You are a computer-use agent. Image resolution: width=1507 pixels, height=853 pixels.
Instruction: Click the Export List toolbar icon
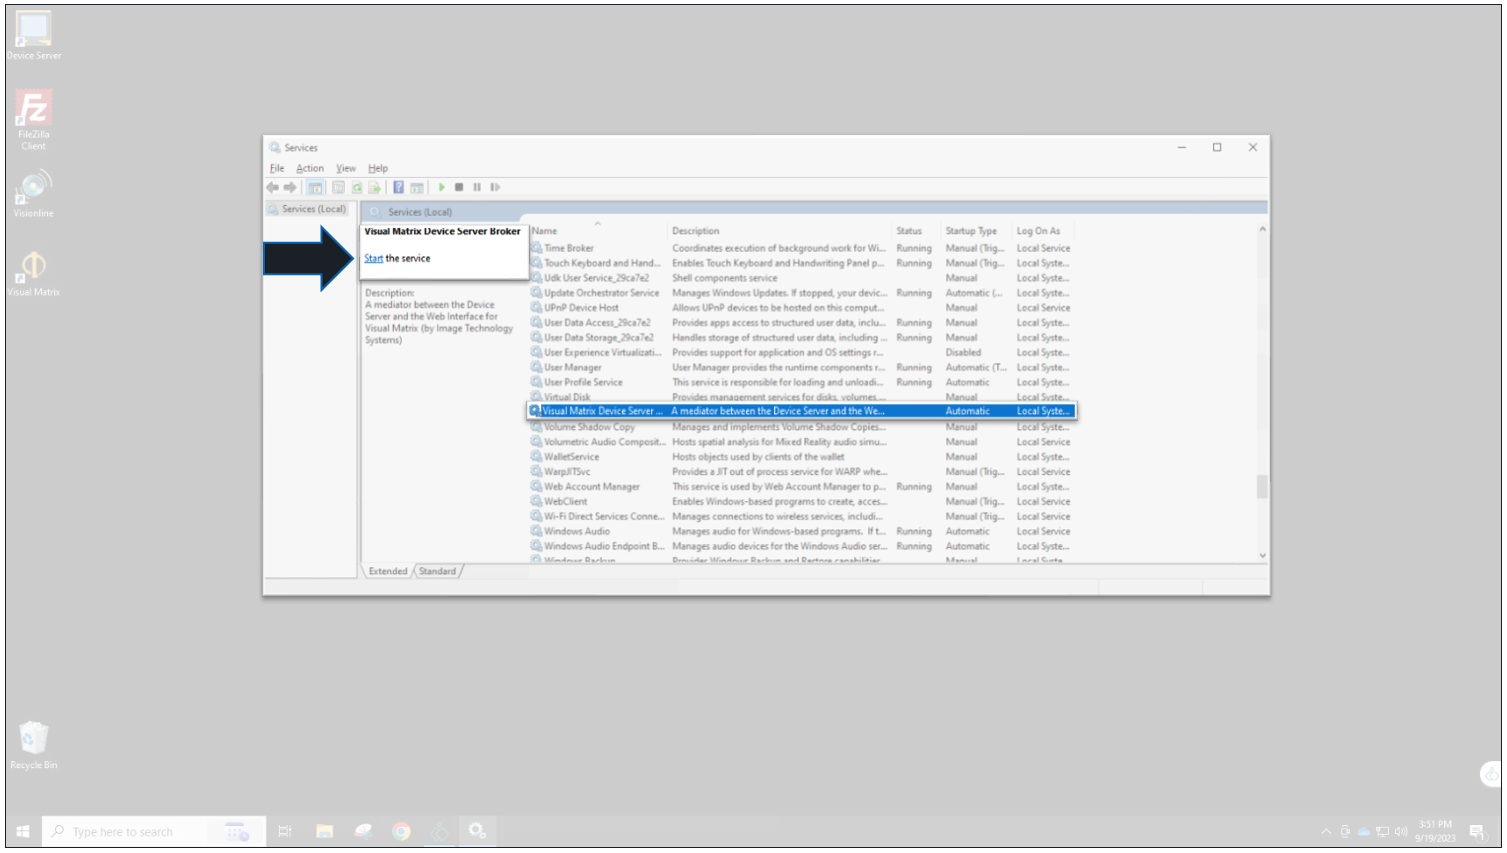374,187
